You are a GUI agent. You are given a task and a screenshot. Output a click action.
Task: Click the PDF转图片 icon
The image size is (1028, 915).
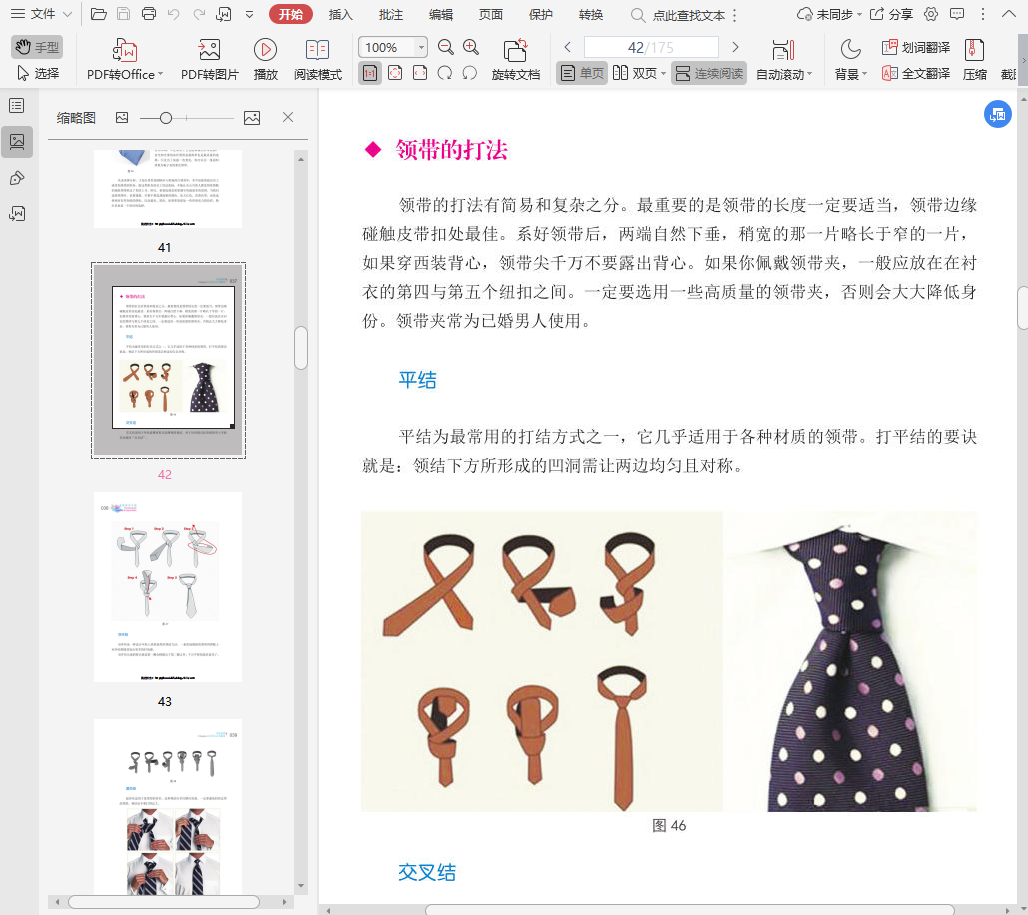click(x=209, y=50)
